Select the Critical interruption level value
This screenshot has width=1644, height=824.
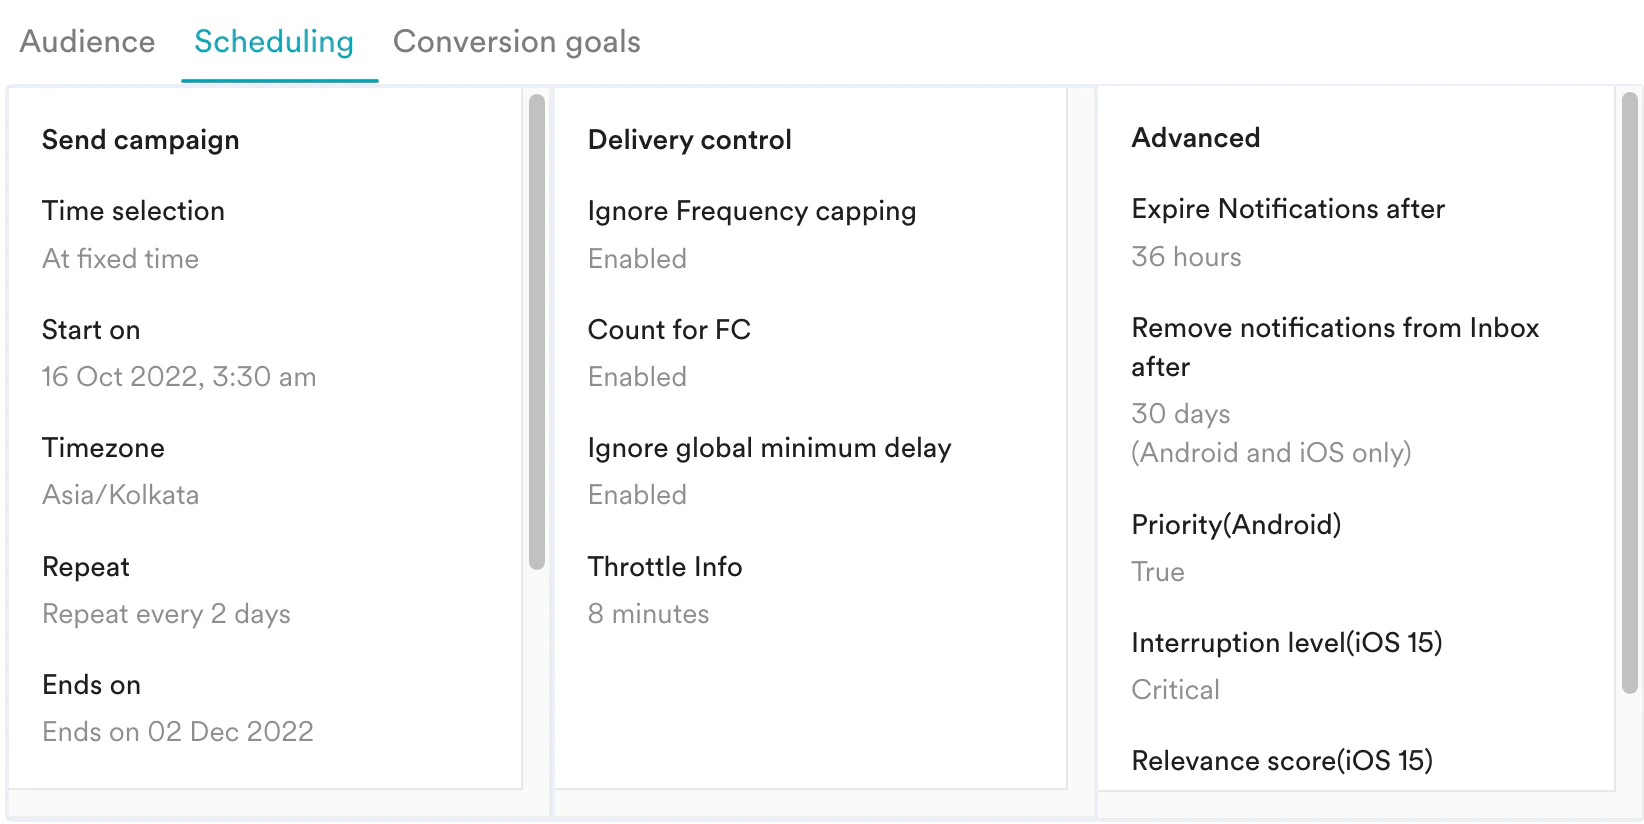(1175, 690)
